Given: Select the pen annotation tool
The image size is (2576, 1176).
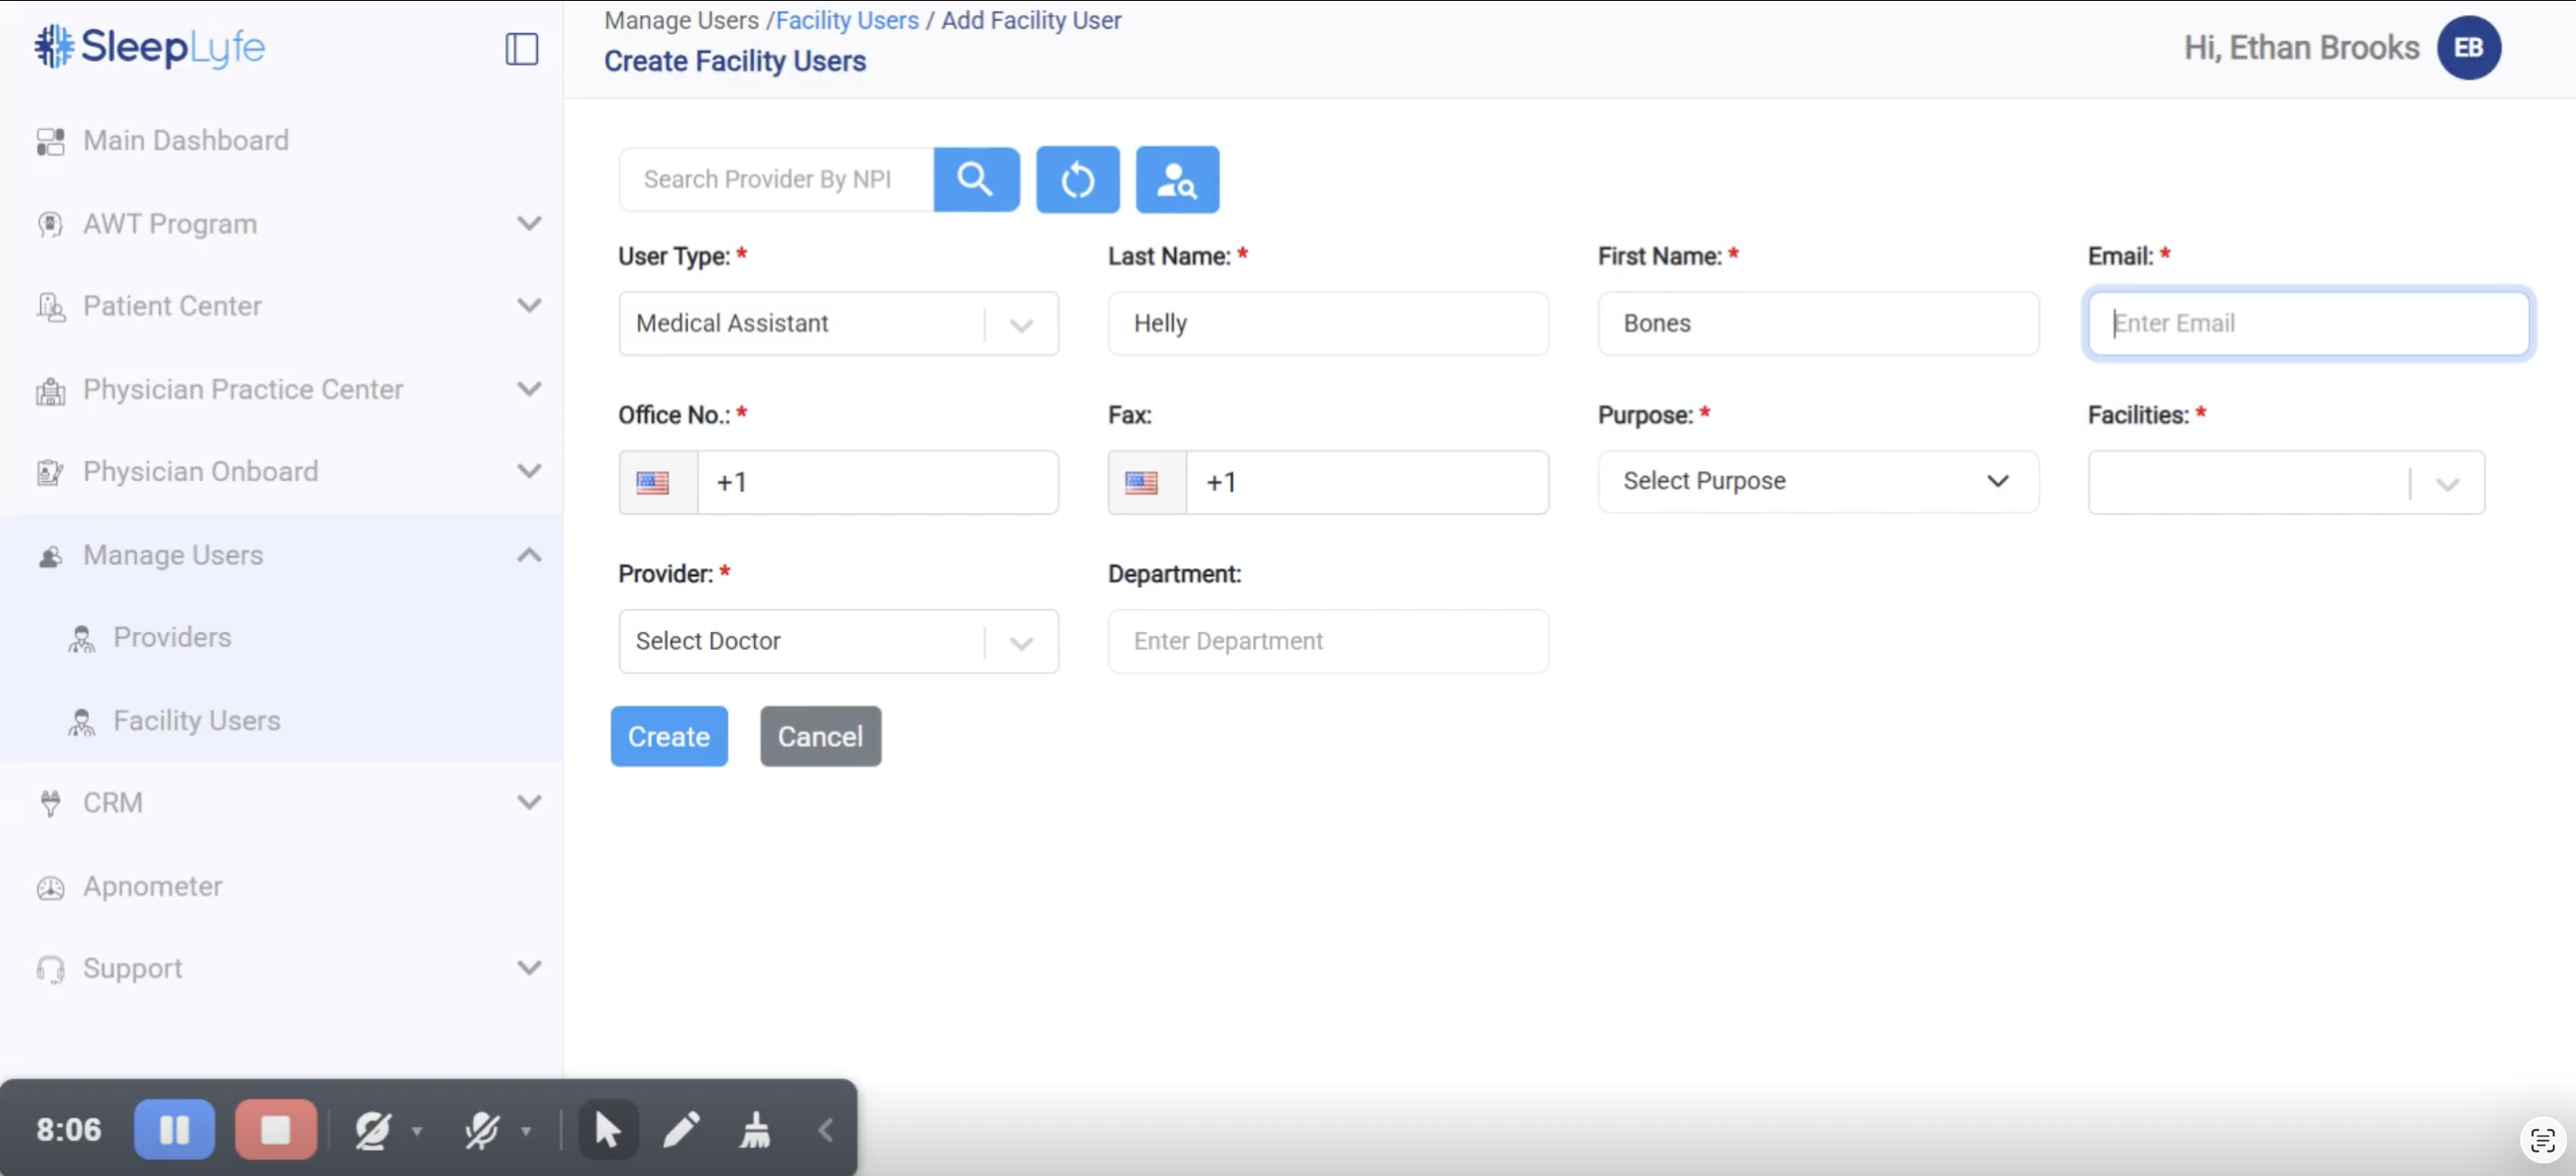Looking at the screenshot, I should (x=681, y=1130).
